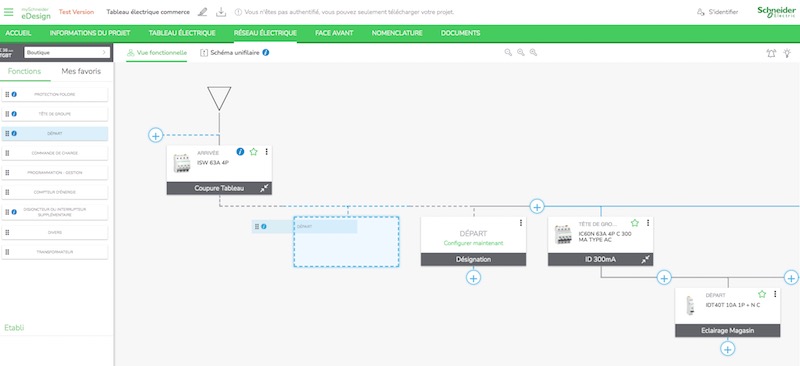Click the mySchneider eDesign logo
Image resolution: width=800 pixels, height=366 pixels.
tap(36, 12)
